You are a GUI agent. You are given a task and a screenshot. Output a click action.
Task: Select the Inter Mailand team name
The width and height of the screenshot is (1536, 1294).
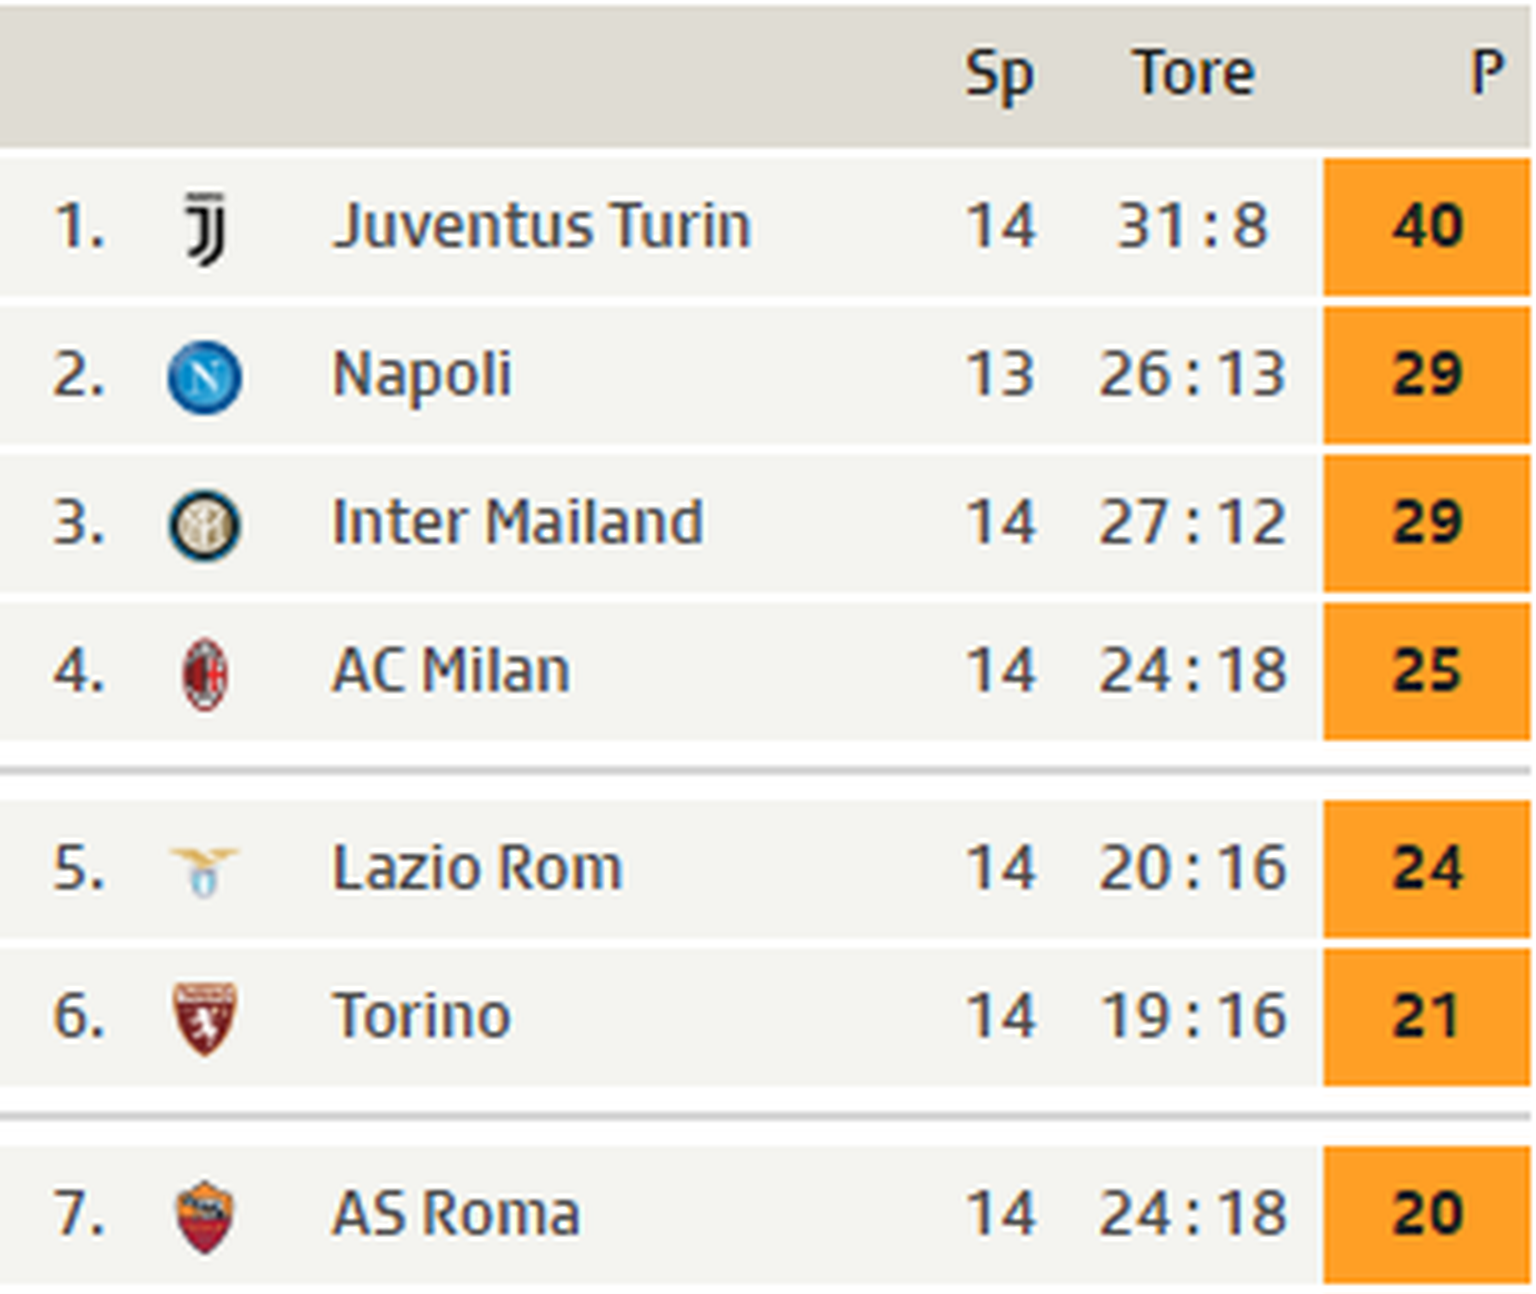517,522
